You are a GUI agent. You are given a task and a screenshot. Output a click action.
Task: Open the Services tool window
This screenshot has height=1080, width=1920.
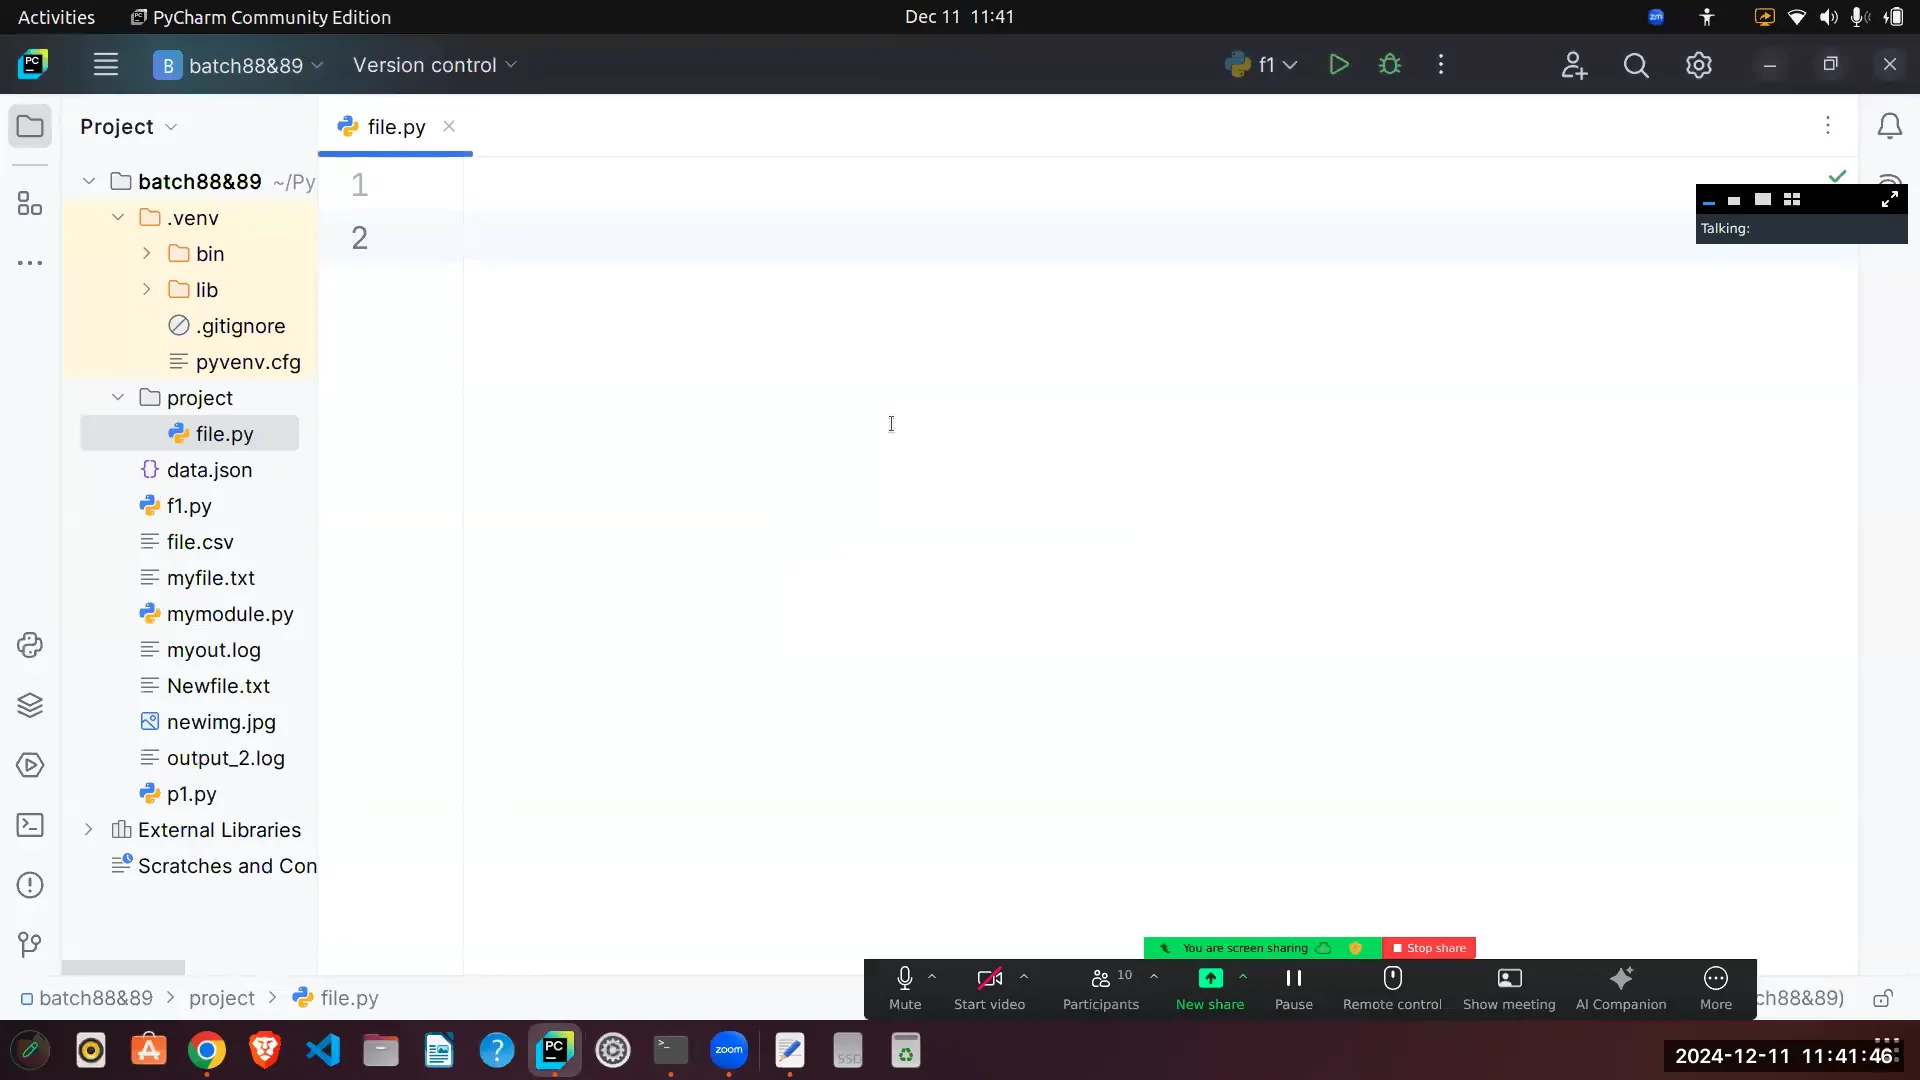tap(30, 765)
